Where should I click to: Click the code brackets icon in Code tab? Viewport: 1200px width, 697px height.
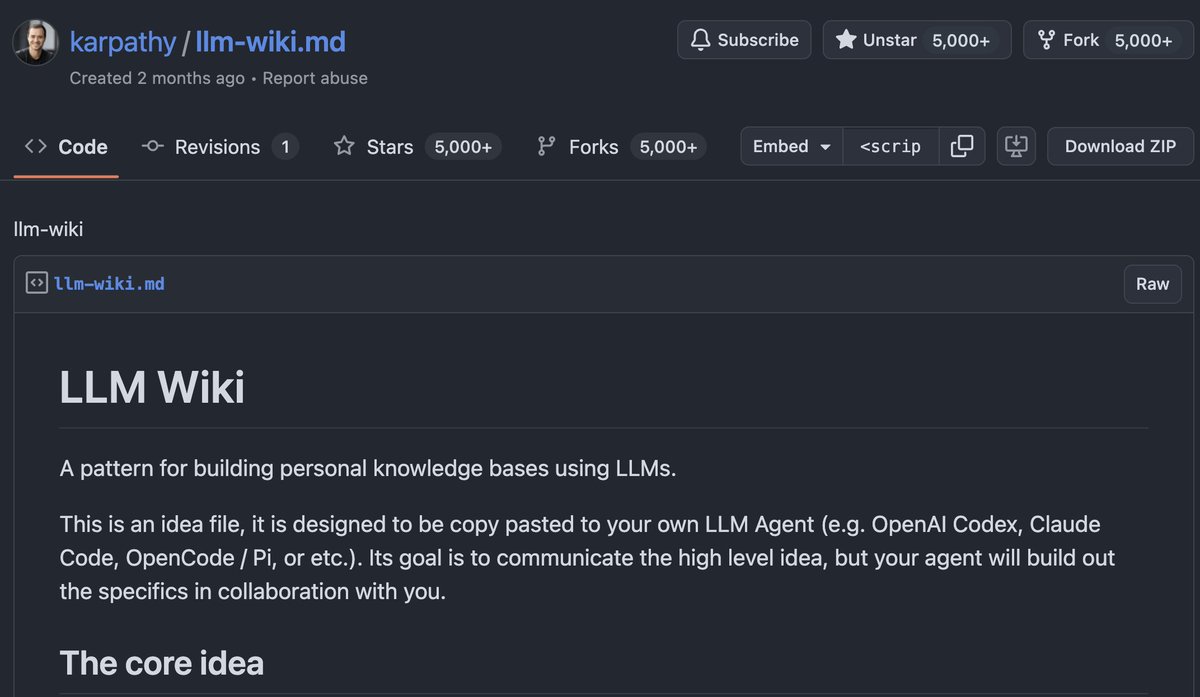(x=36, y=146)
